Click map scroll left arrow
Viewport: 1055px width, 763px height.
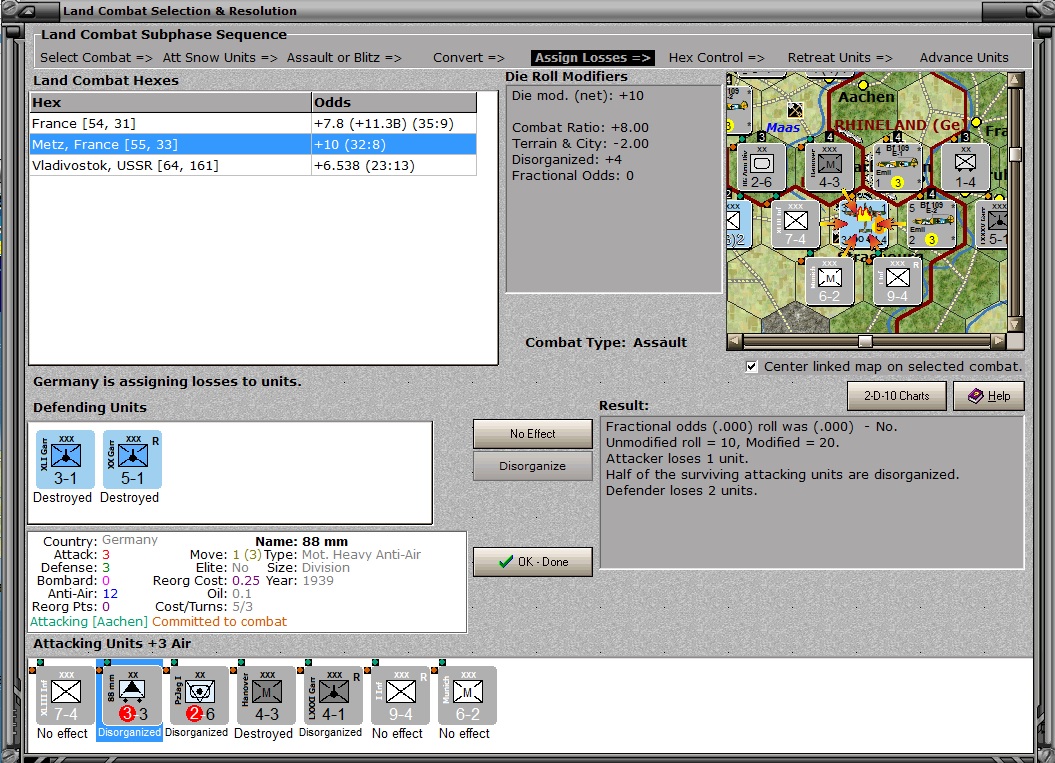(734, 342)
